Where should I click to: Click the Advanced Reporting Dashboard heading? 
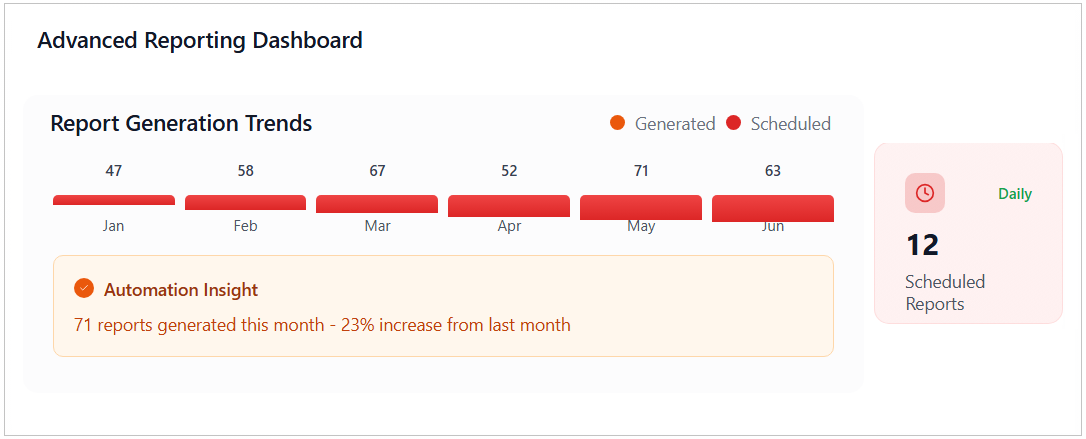coord(200,41)
